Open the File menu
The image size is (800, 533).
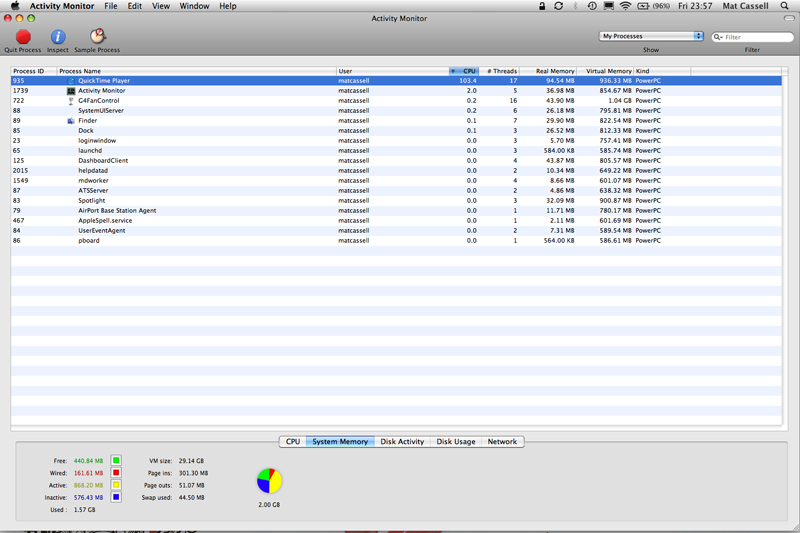[x=111, y=6]
